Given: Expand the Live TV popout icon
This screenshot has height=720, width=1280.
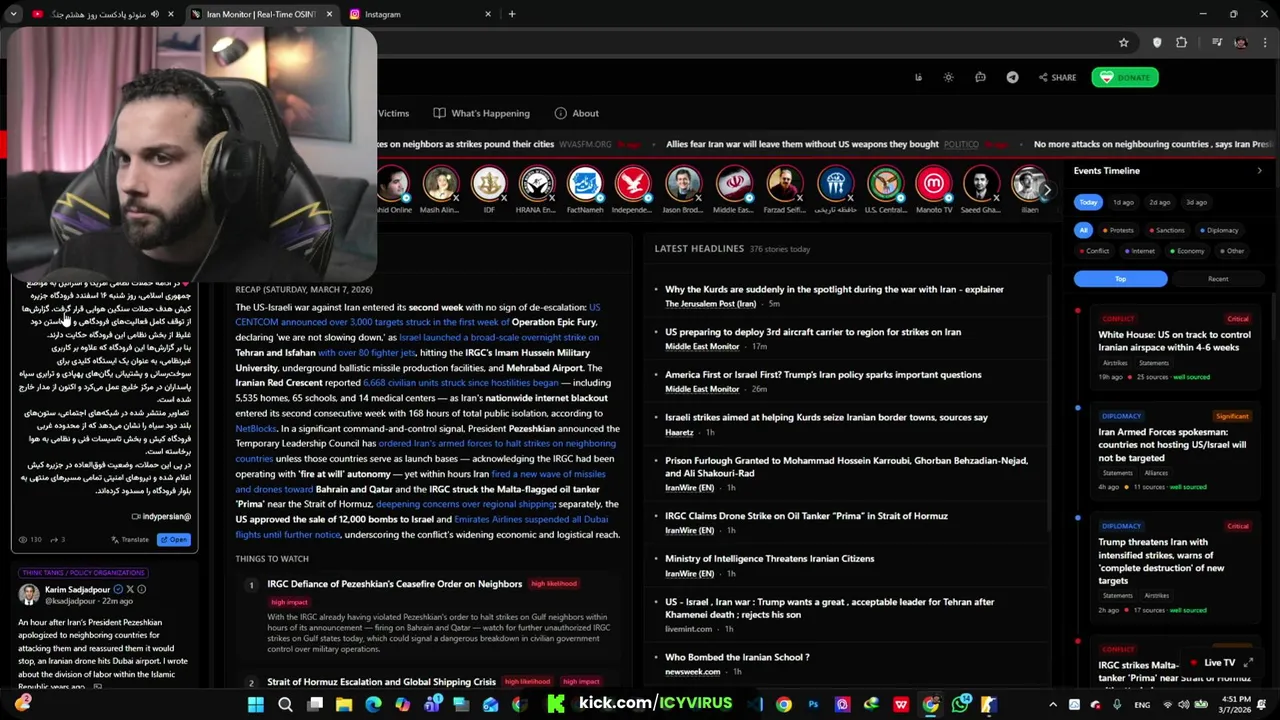Looking at the screenshot, I should coord(1248,663).
